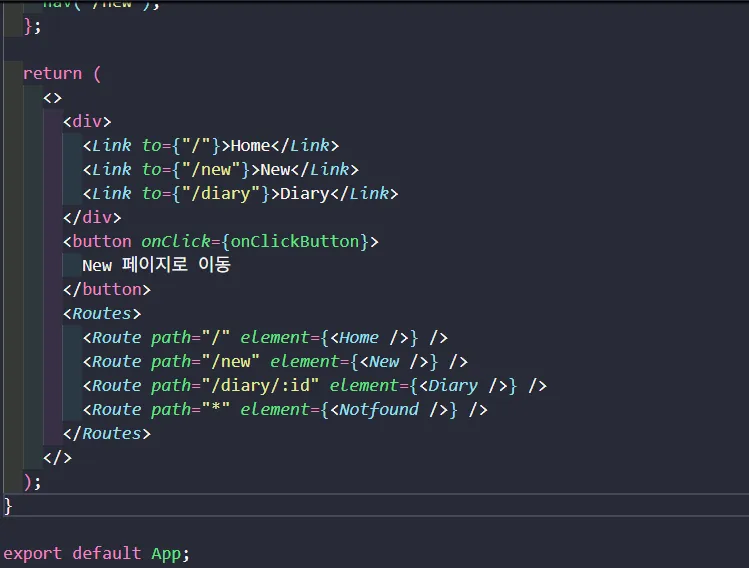
Task: Click the 'return (' line
Action: tap(62, 74)
